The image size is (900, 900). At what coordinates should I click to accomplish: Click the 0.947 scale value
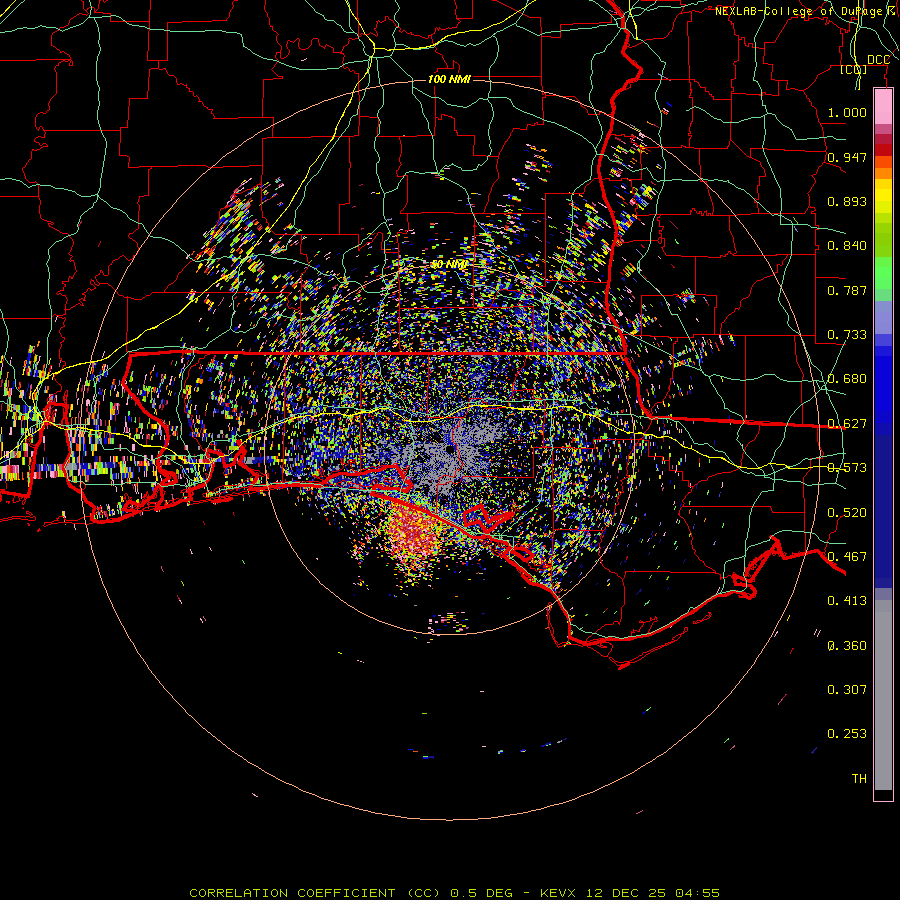847,157
